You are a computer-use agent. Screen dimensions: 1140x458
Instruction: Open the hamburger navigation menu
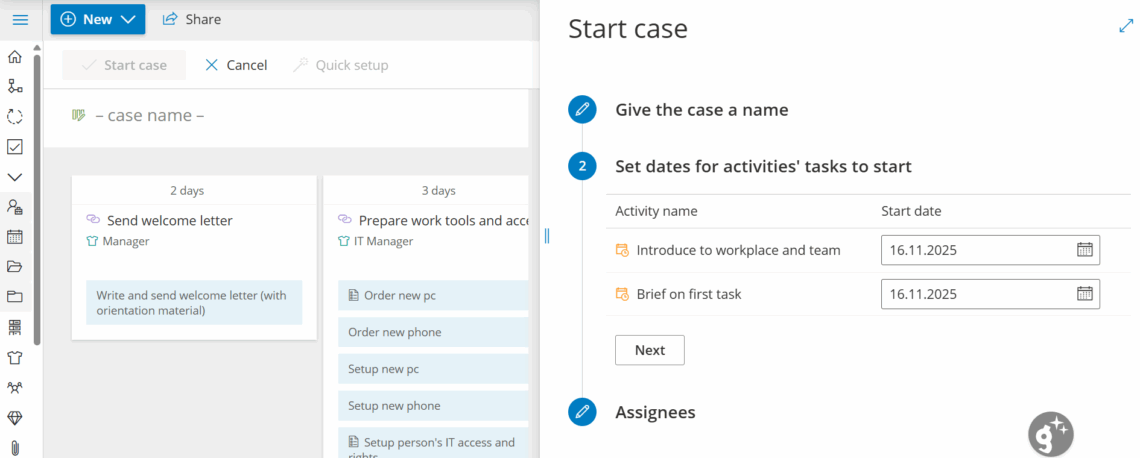pyautogui.click(x=20, y=20)
